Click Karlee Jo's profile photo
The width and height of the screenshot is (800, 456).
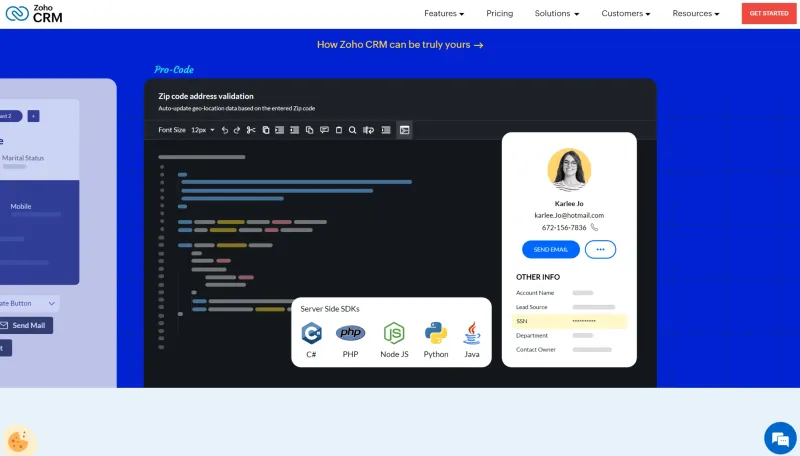569,170
